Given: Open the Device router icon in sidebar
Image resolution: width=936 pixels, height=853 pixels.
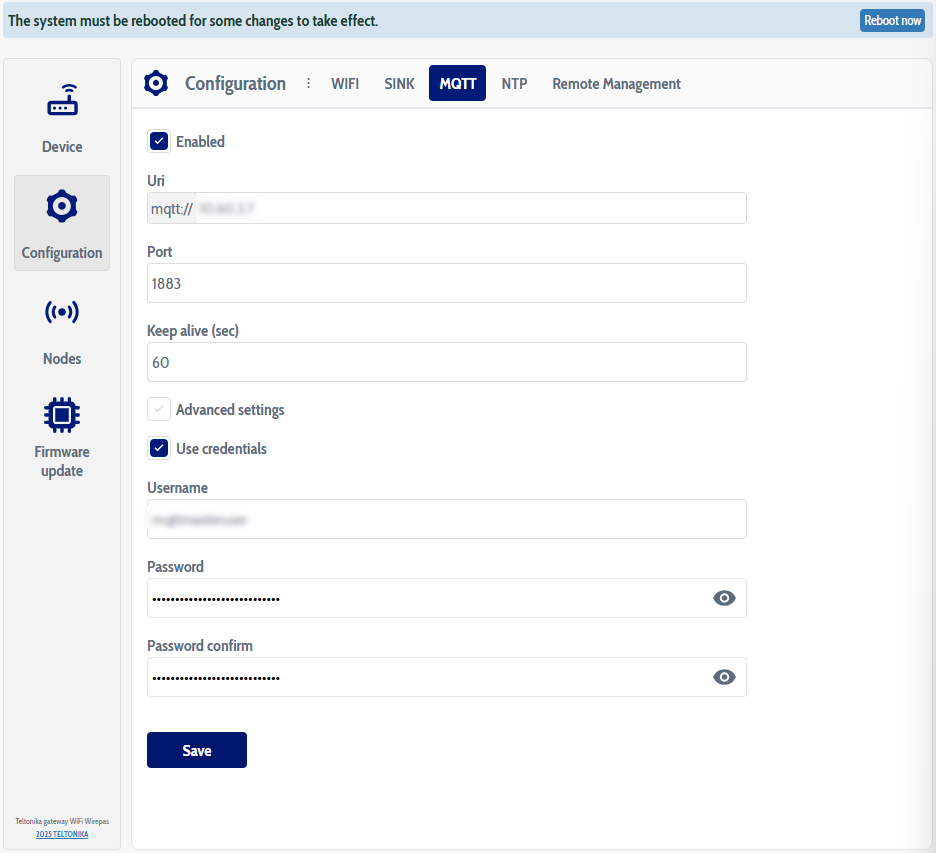Looking at the screenshot, I should (x=62, y=101).
